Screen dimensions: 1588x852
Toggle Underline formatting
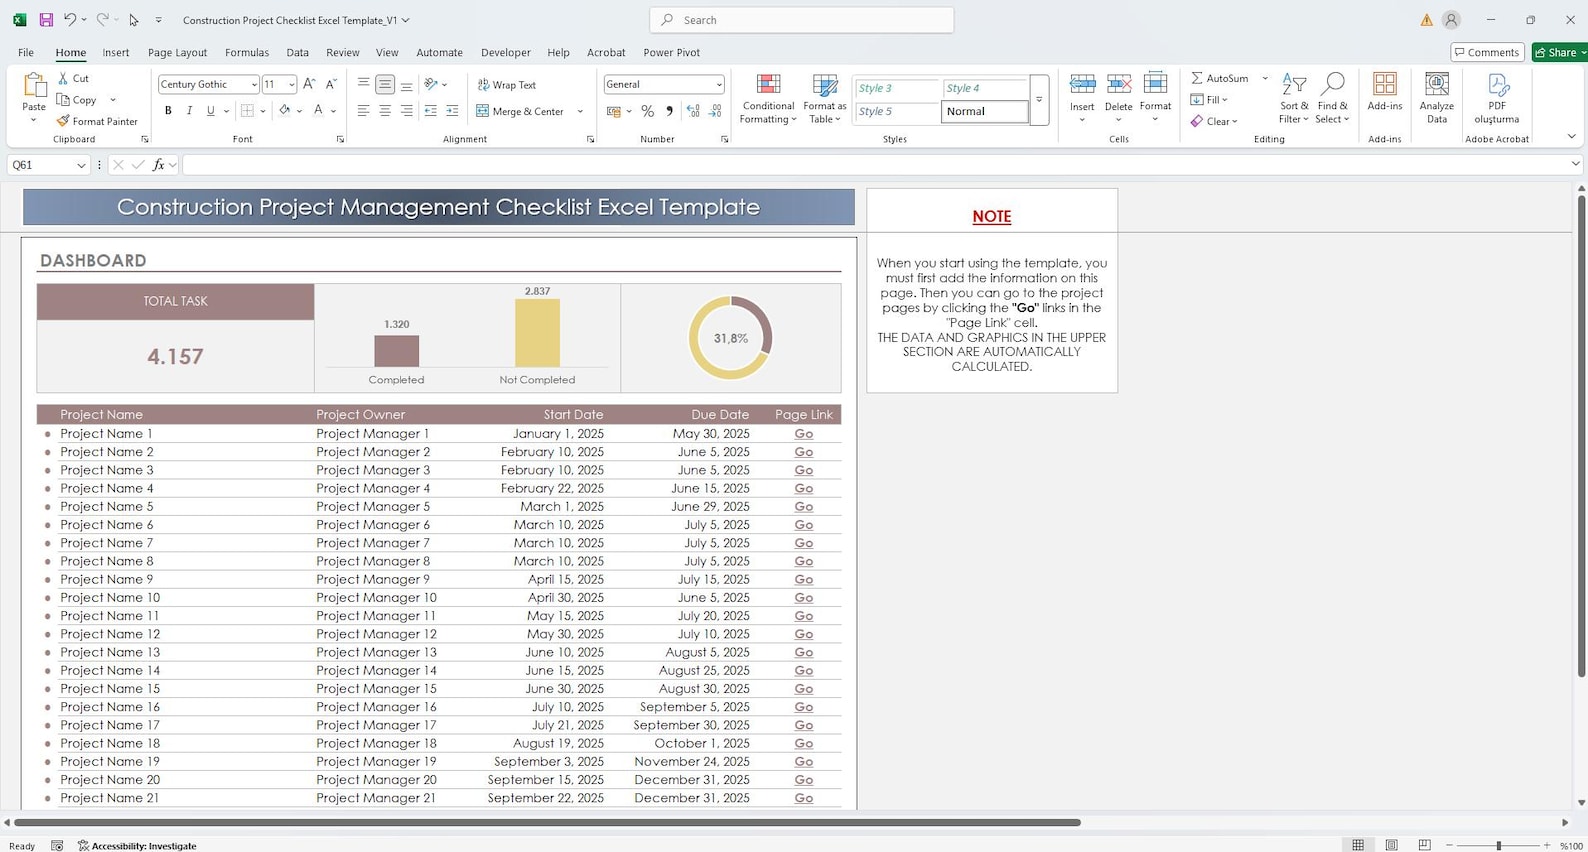[210, 111]
